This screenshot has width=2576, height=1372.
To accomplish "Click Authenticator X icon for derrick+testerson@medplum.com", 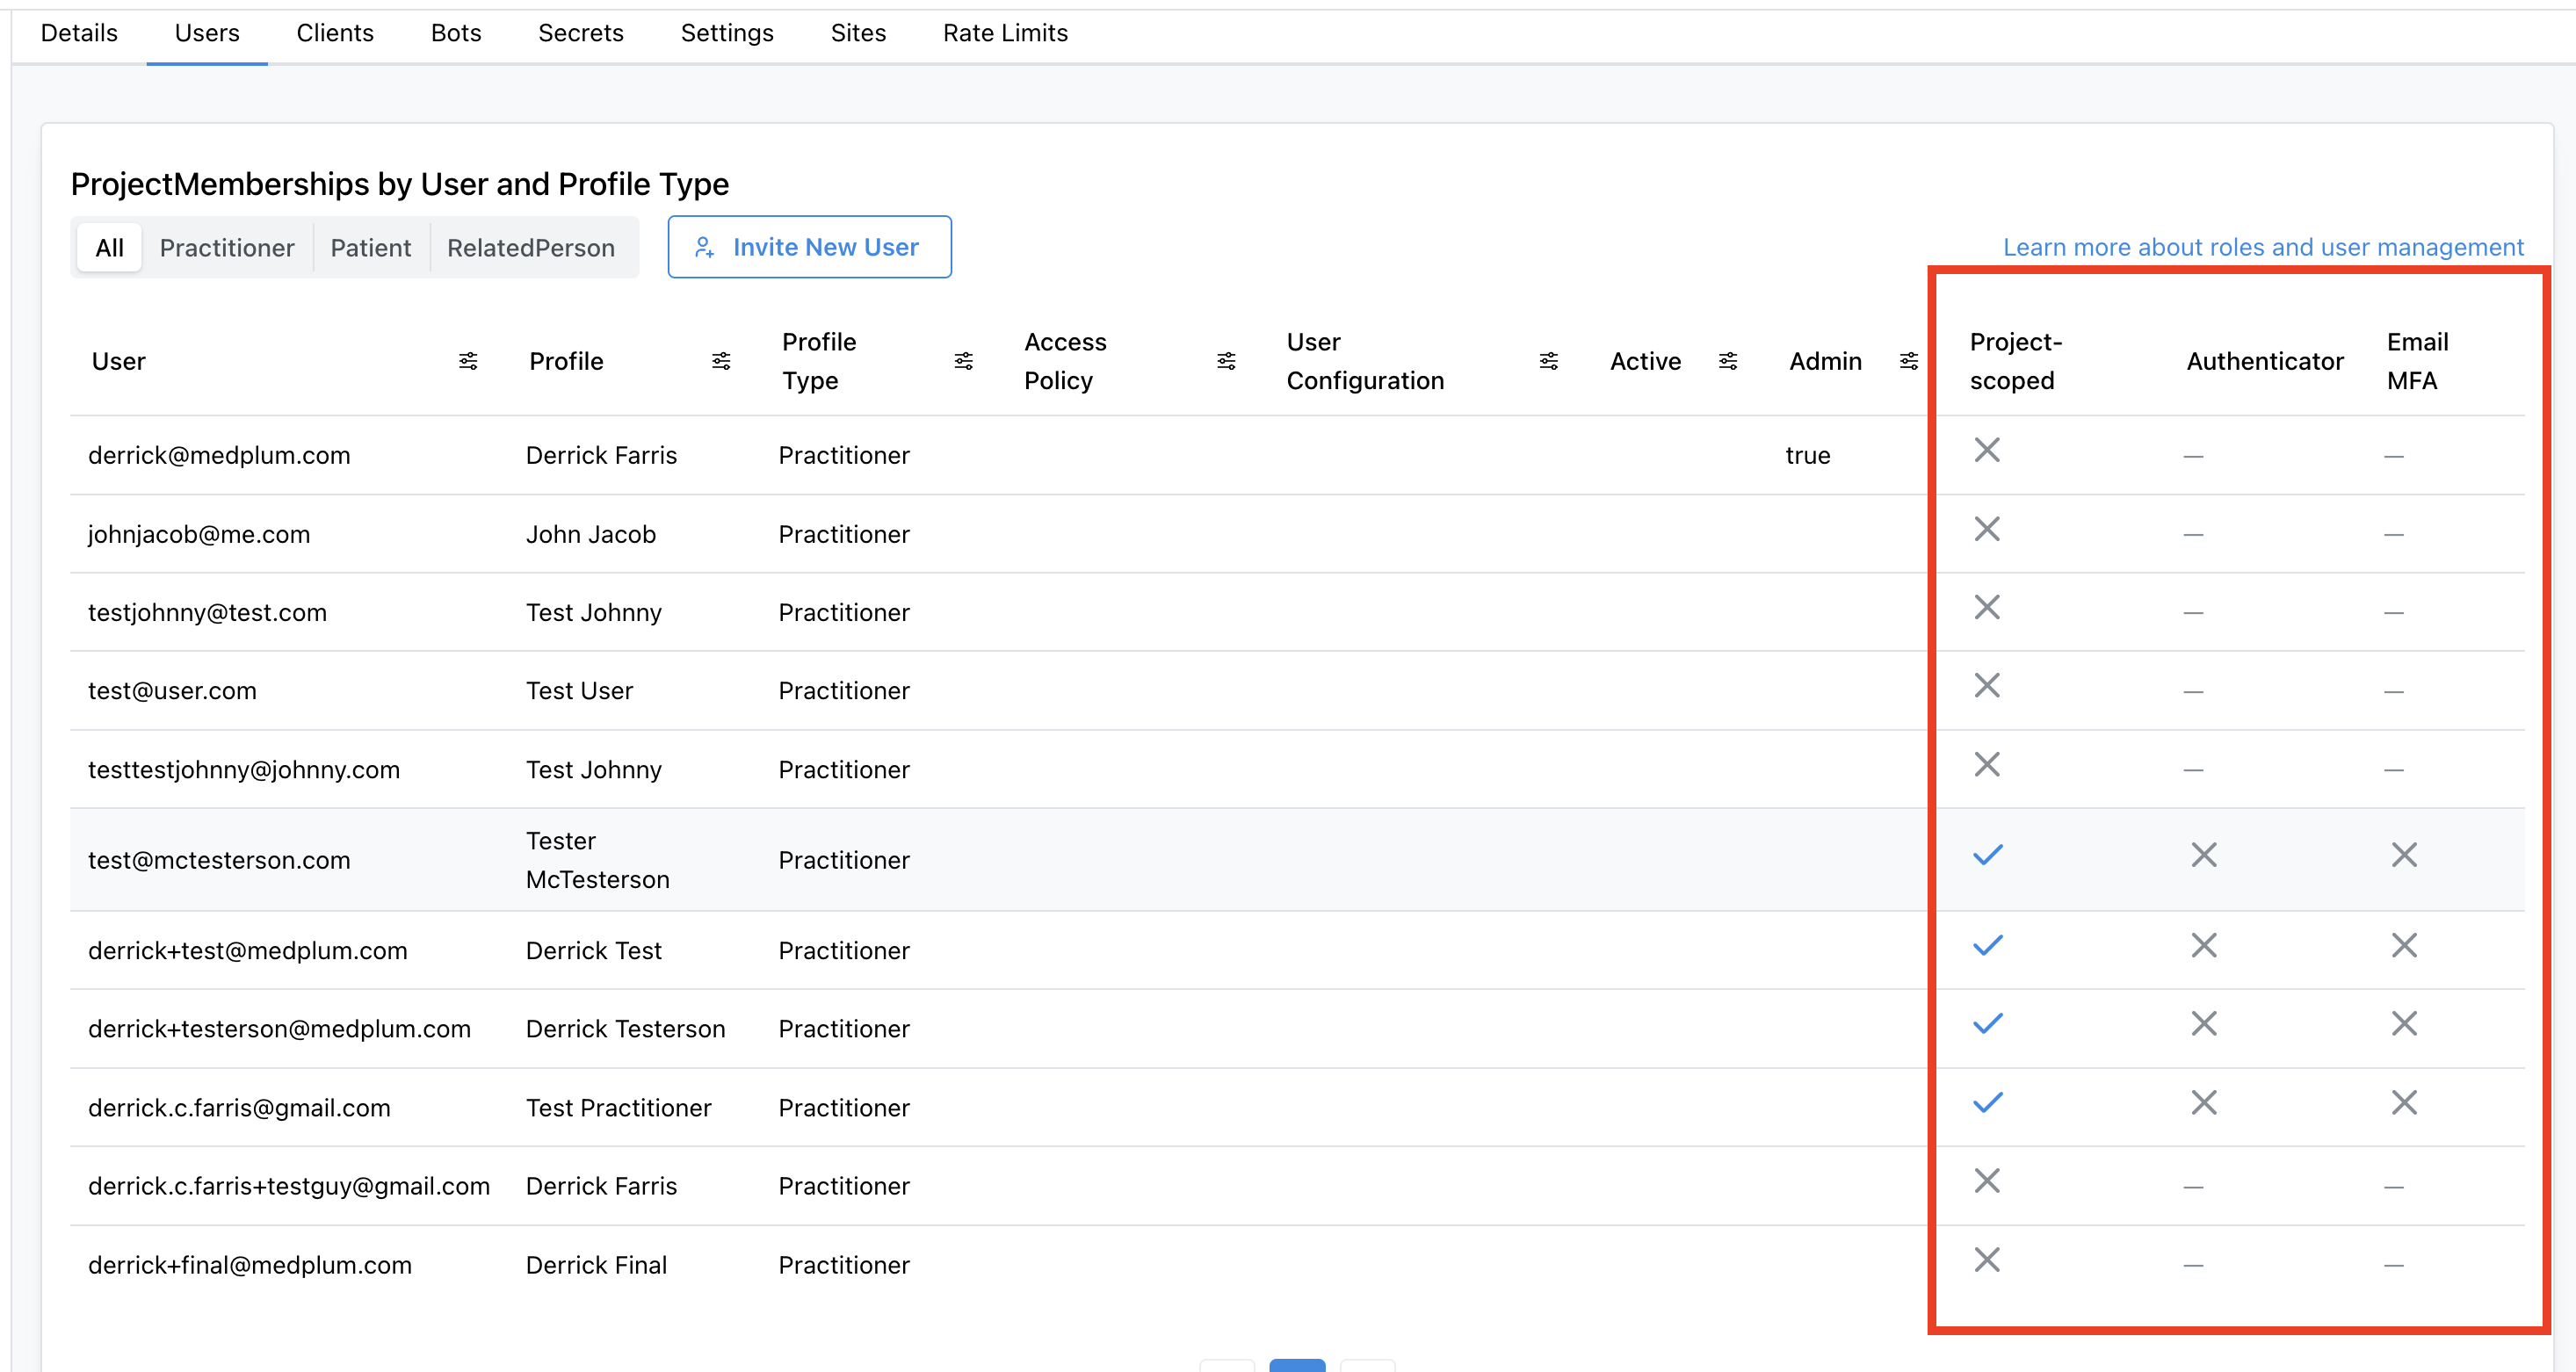I will (2204, 1023).
